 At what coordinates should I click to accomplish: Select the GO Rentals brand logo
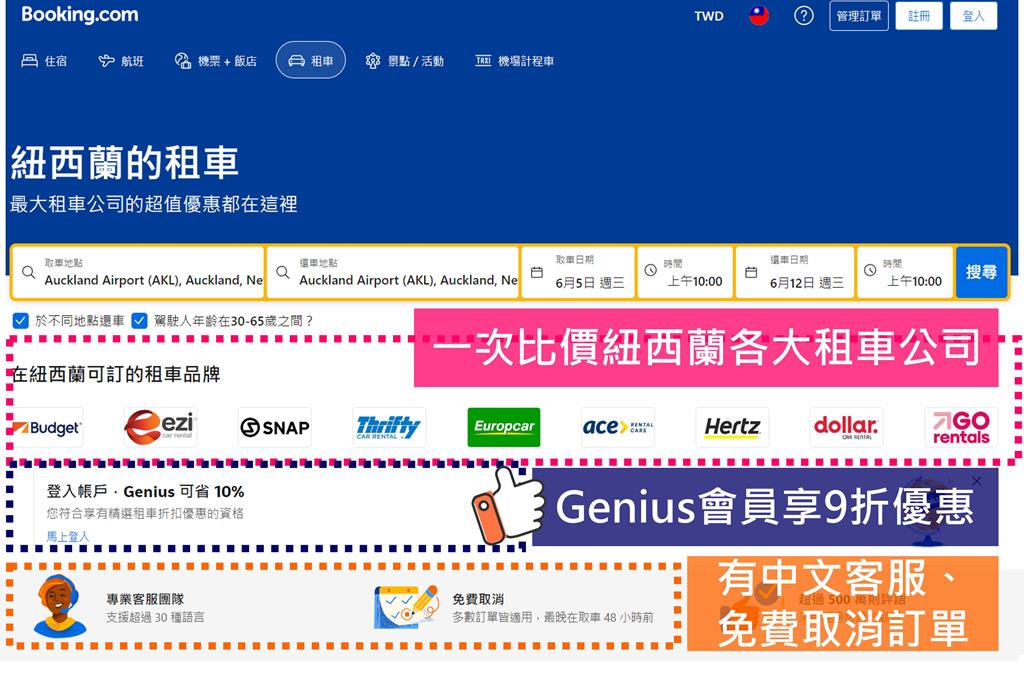(961, 427)
